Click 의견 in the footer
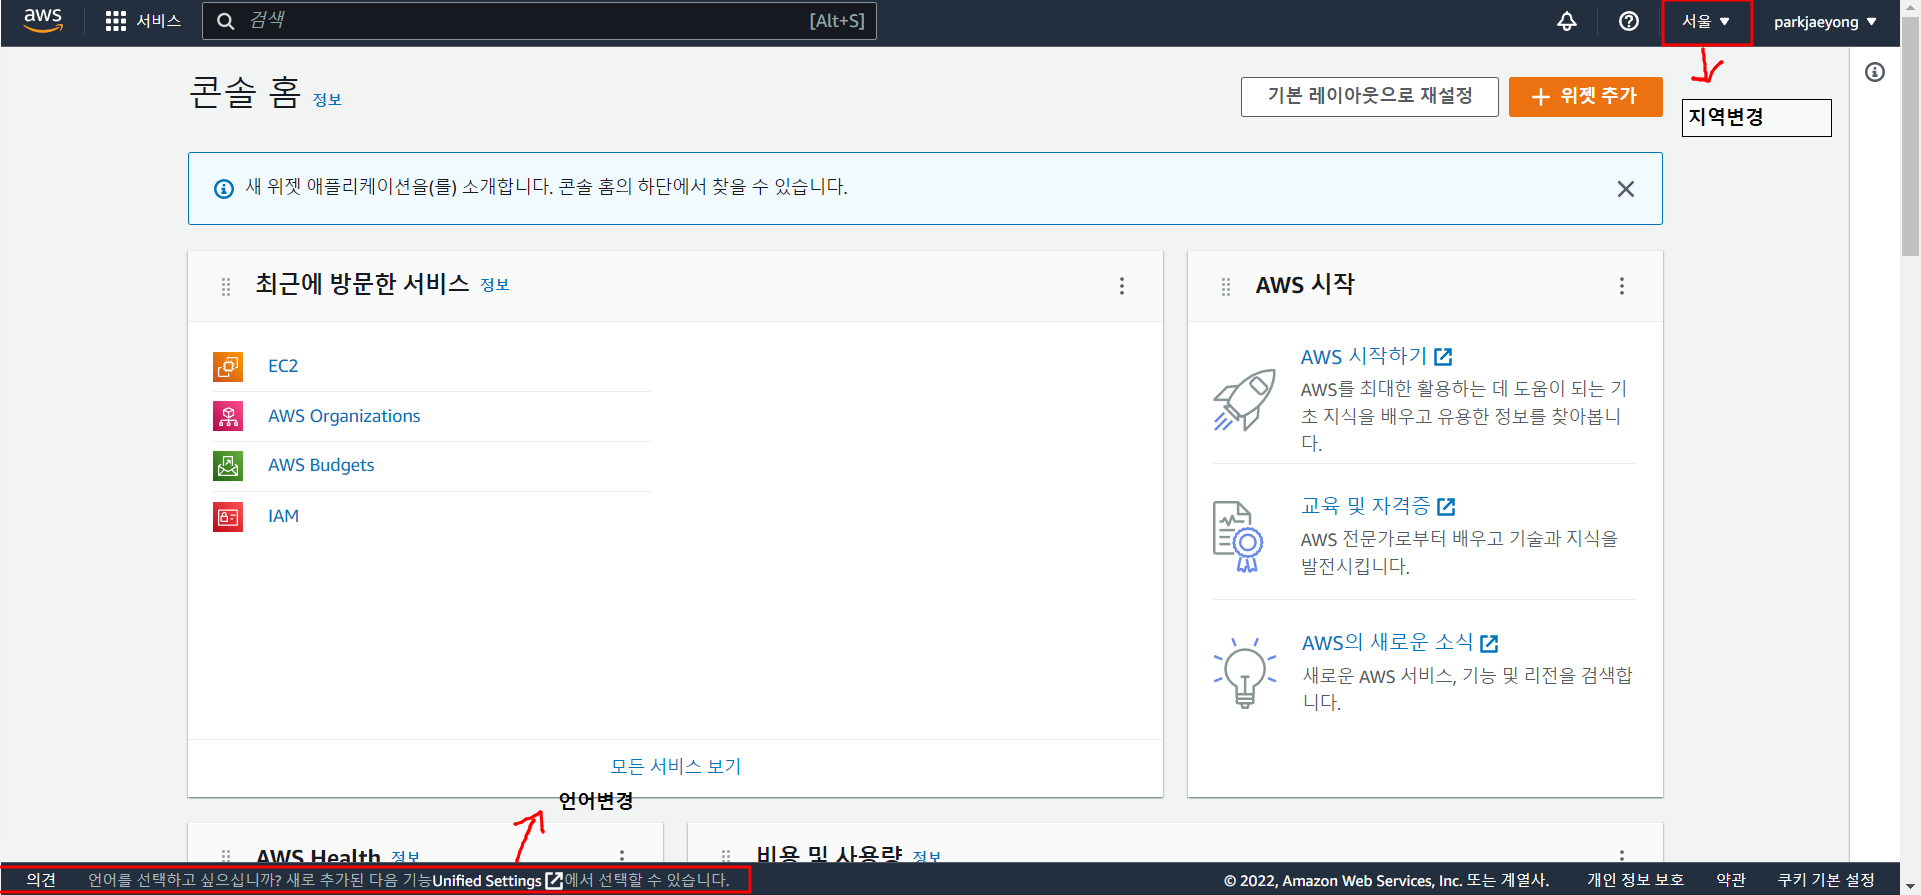 [x=41, y=880]
